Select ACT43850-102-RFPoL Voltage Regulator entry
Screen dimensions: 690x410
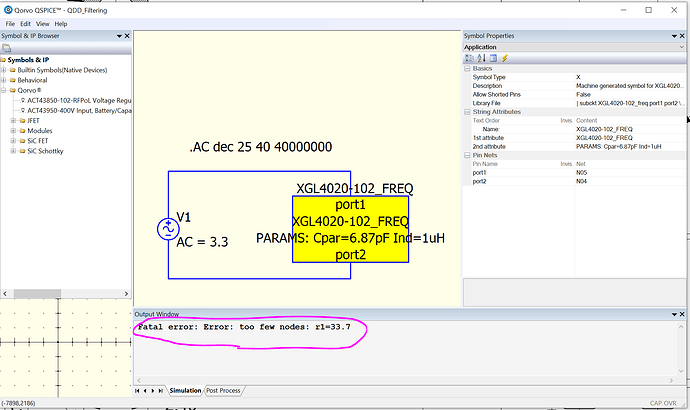pyautogui.click(x=79, y=100)
